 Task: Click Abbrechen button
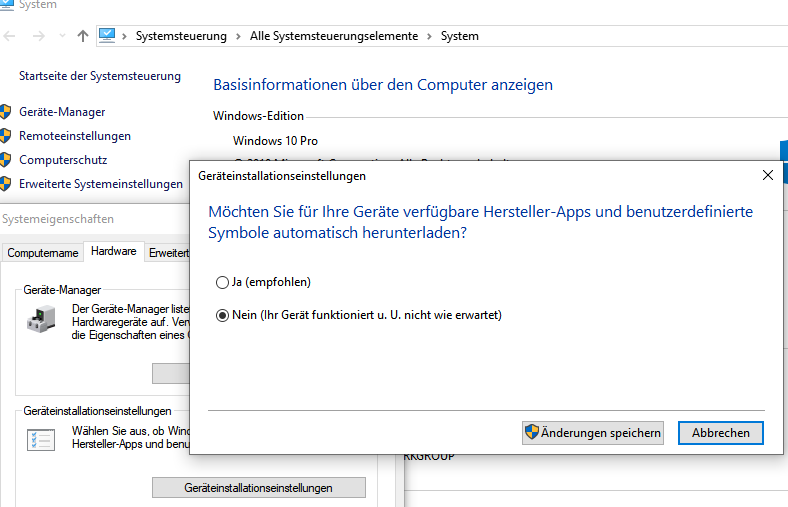pyautogui.click(x=721, y=433)
